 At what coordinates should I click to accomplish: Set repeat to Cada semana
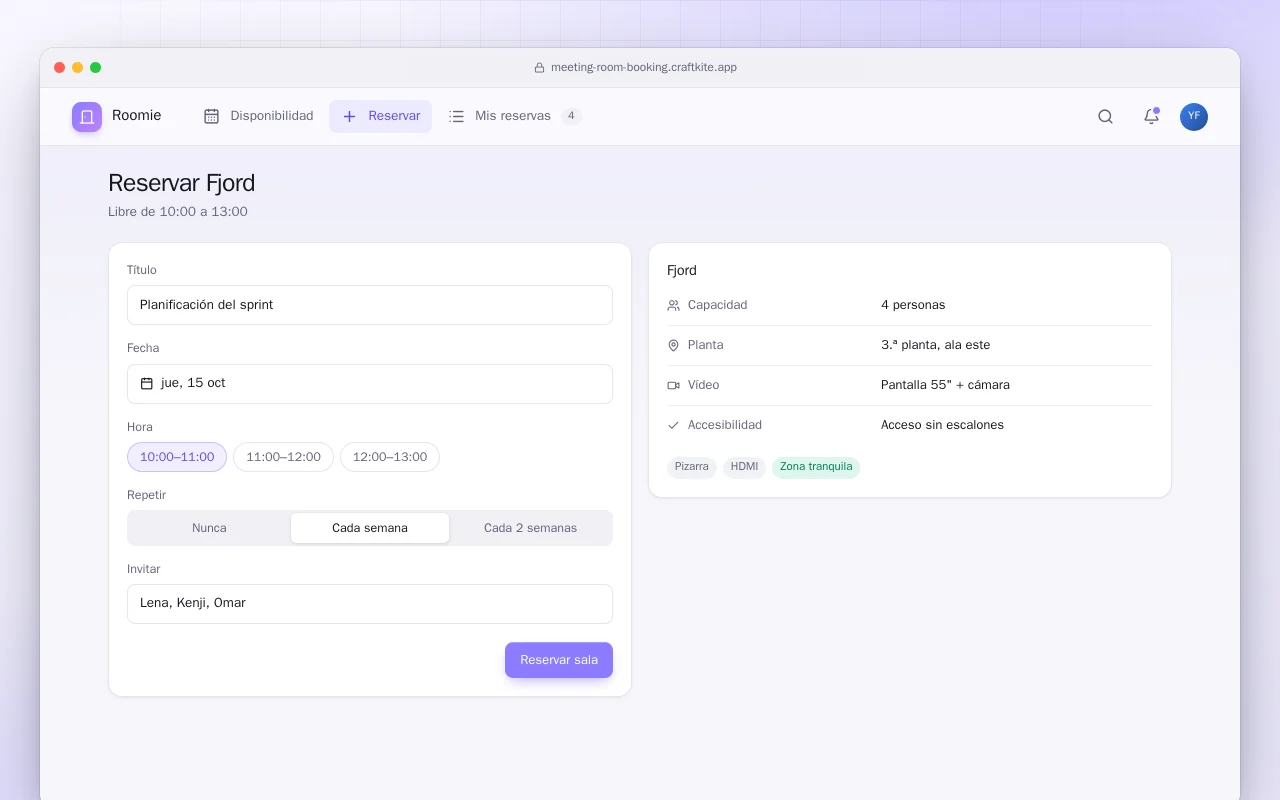pyautogui.click(x=370, y=528)
